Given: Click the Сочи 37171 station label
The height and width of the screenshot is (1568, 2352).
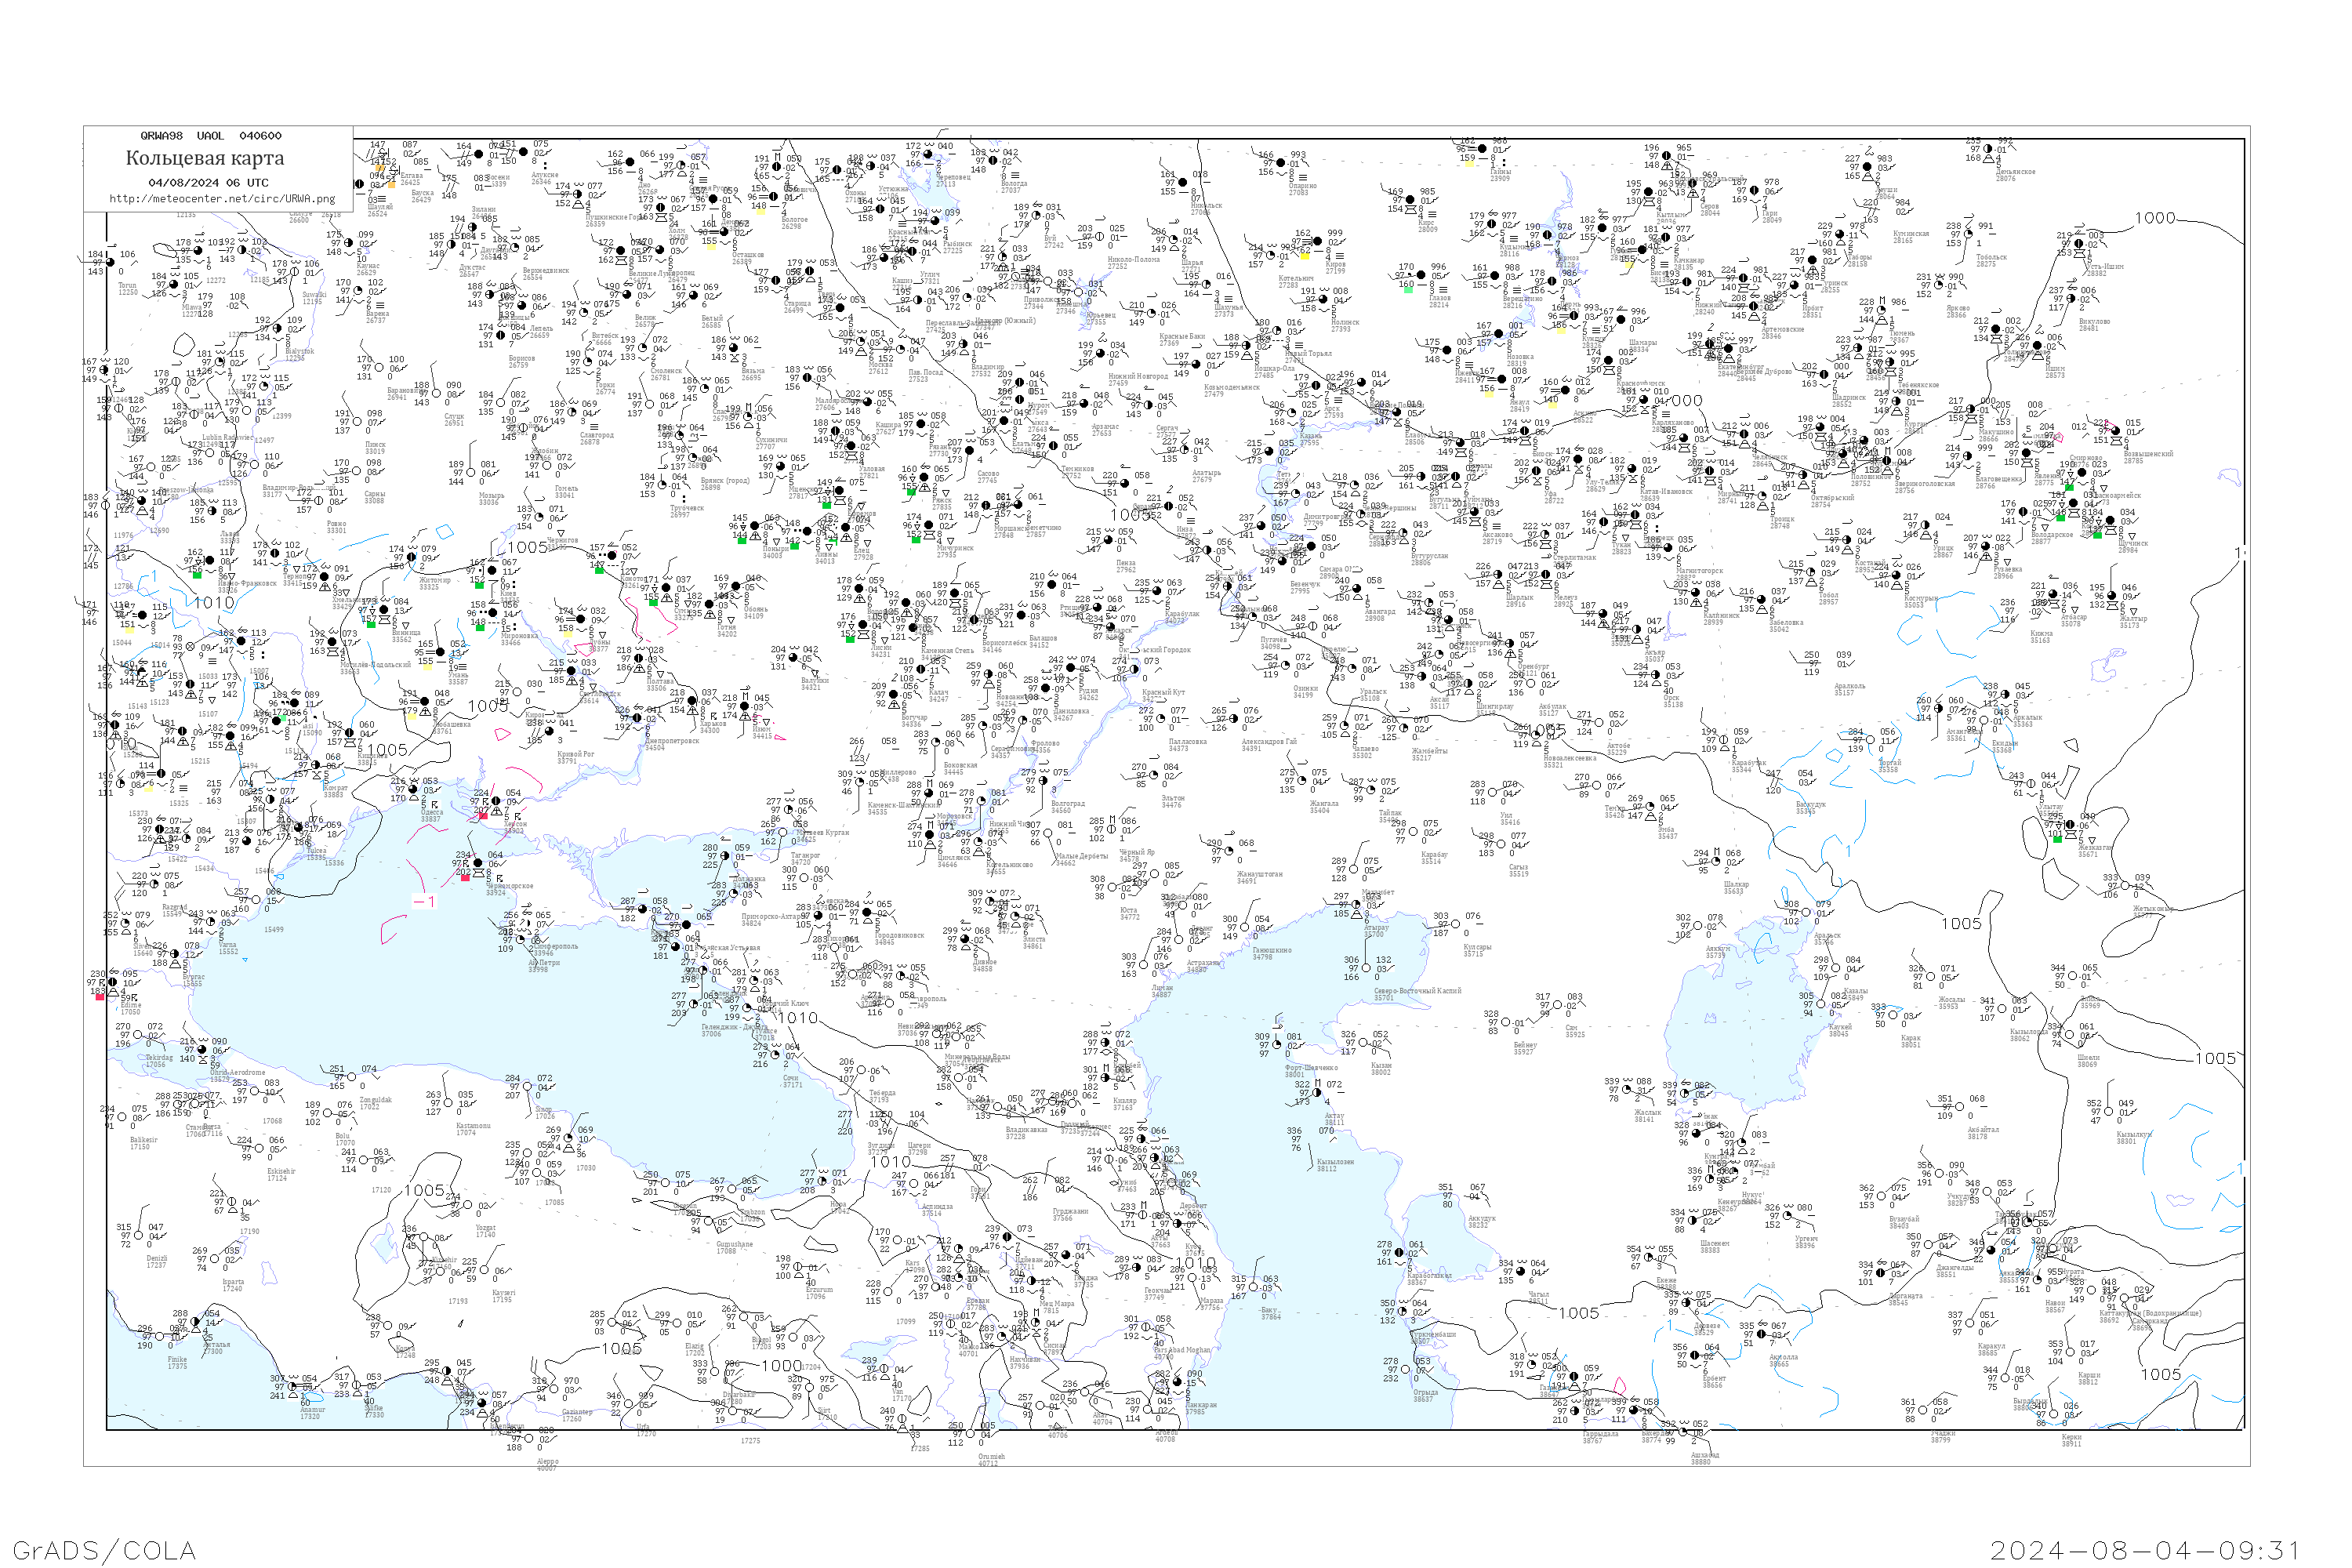Looking at the screenshot, I should [x=791, y=1081].
